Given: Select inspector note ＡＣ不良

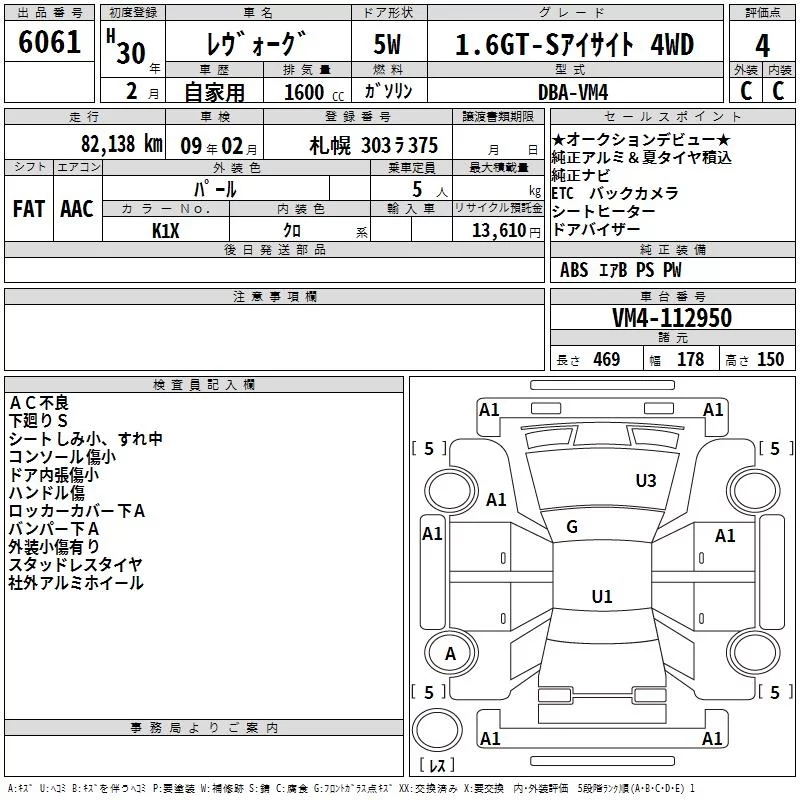Looking at the screenshot, I should [39, 403].
